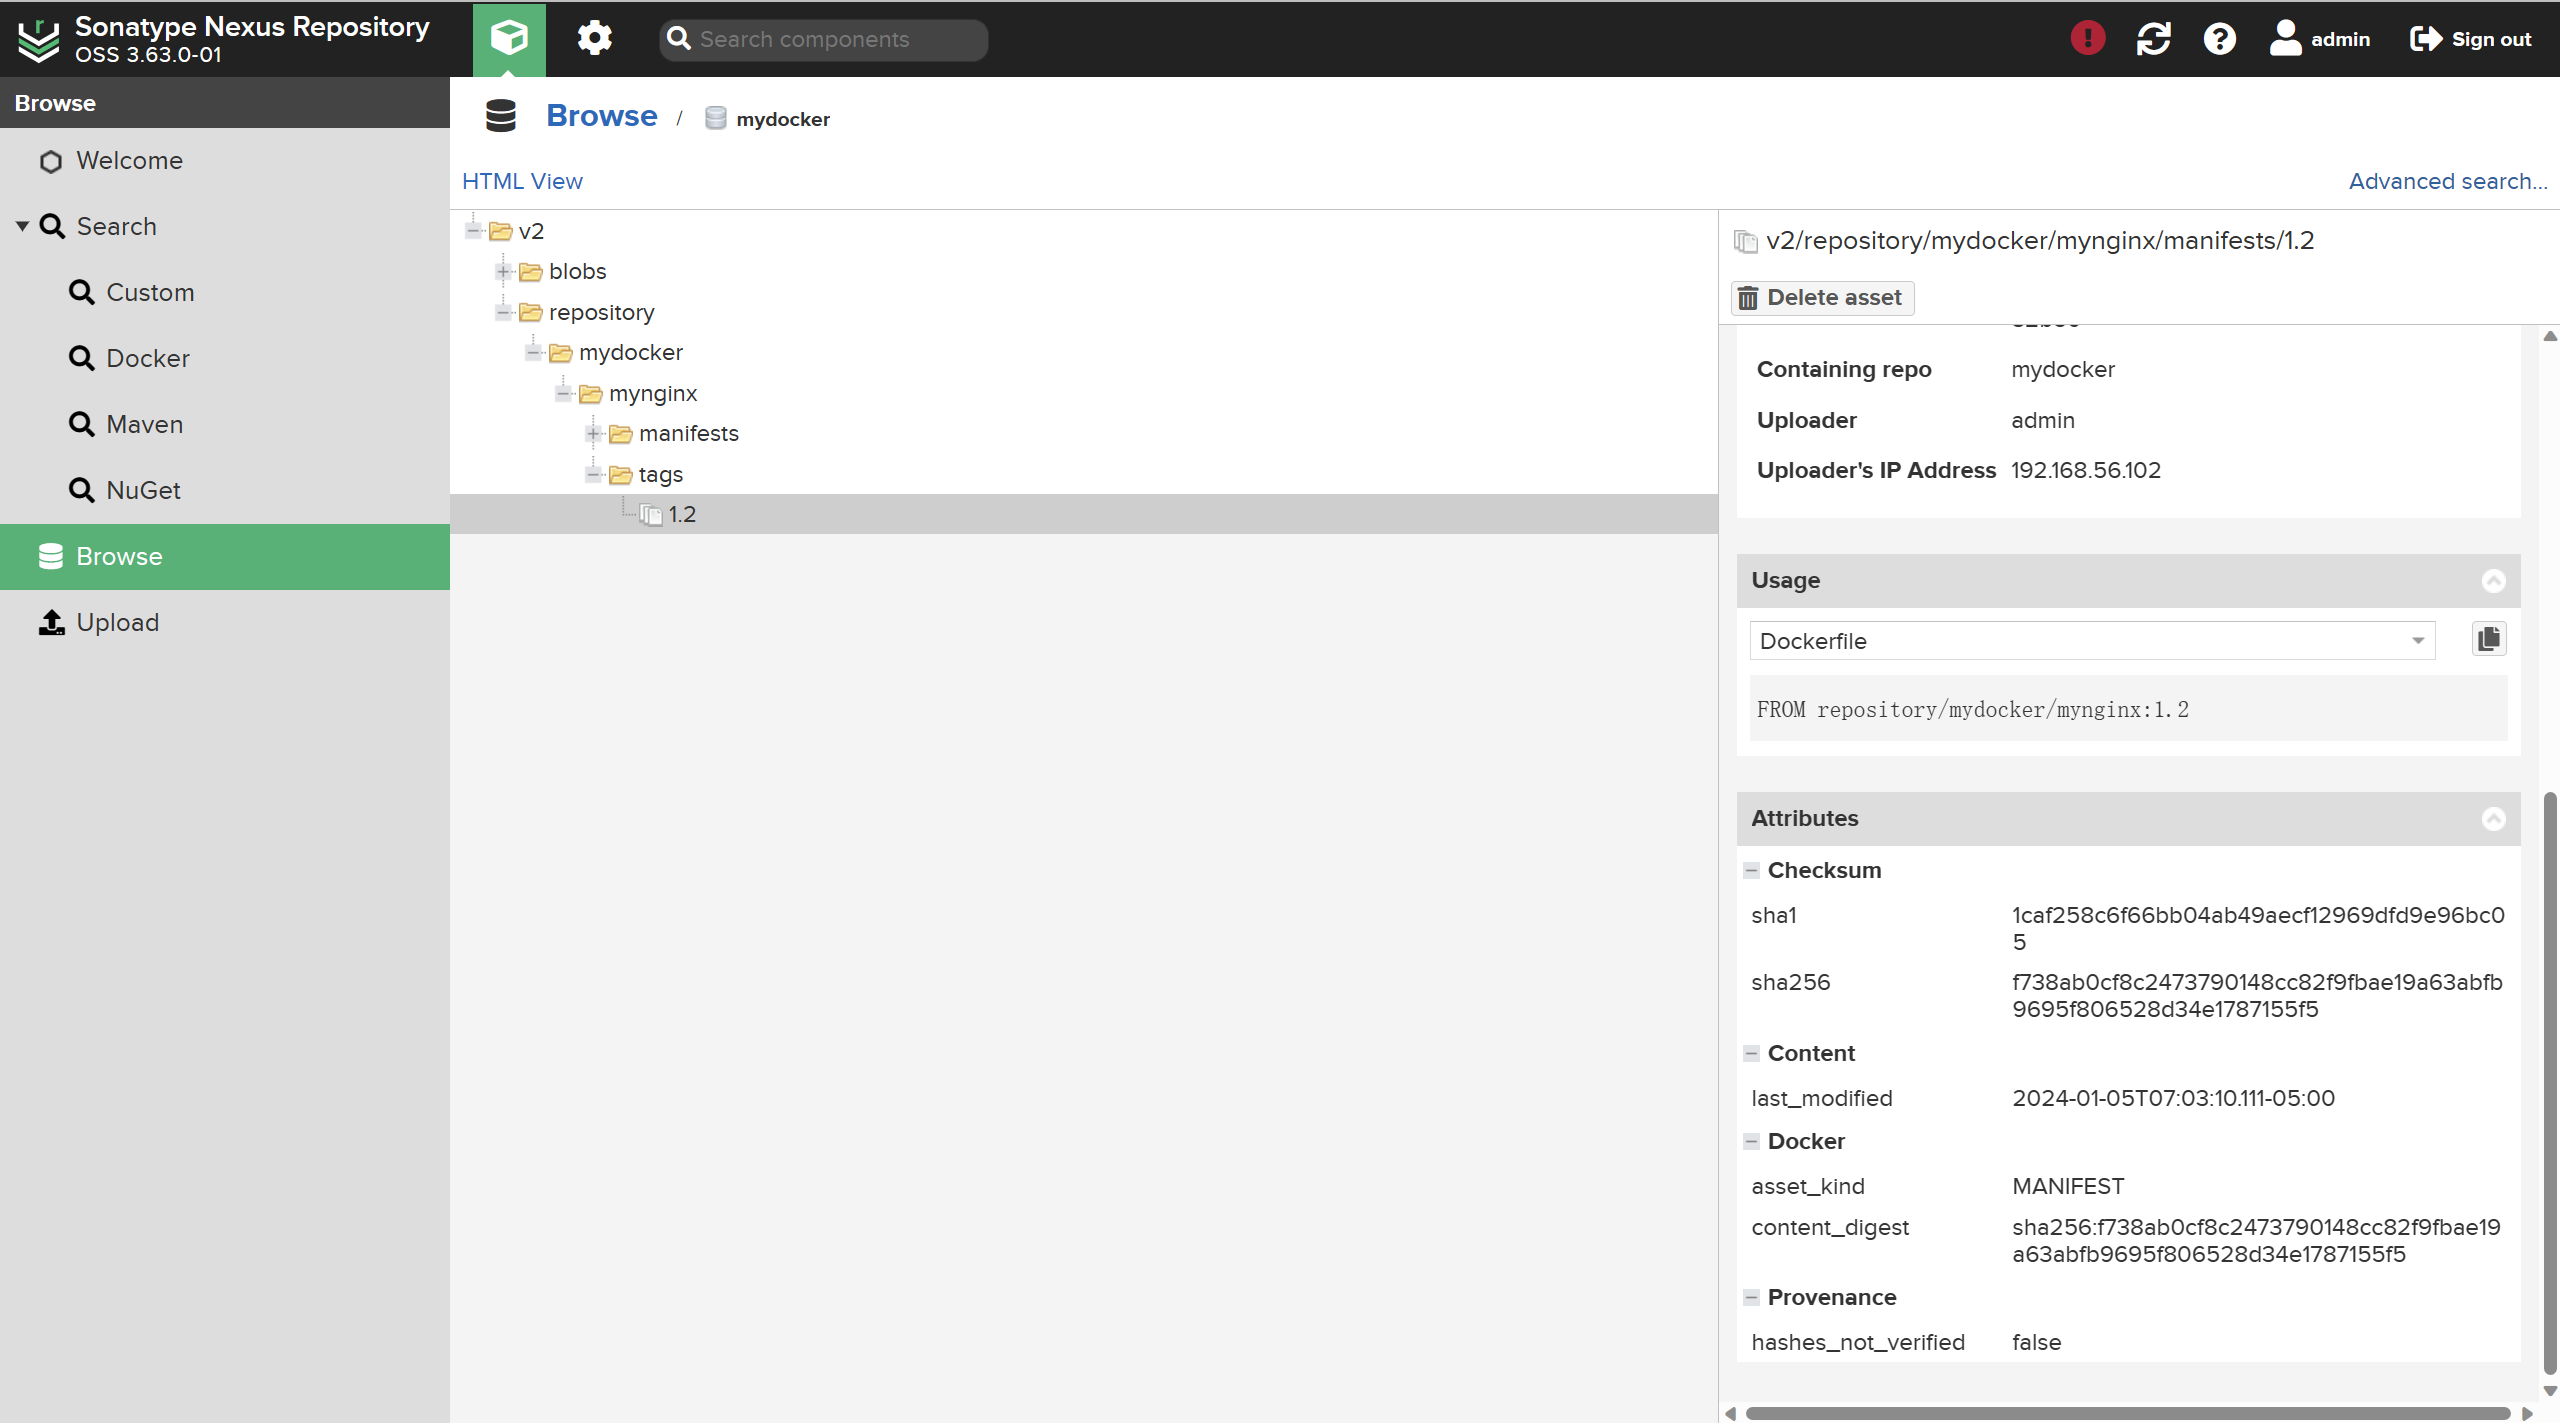Open Search in the sidebar
The height and width of the screenshot is (1423, 2560).
116,227
